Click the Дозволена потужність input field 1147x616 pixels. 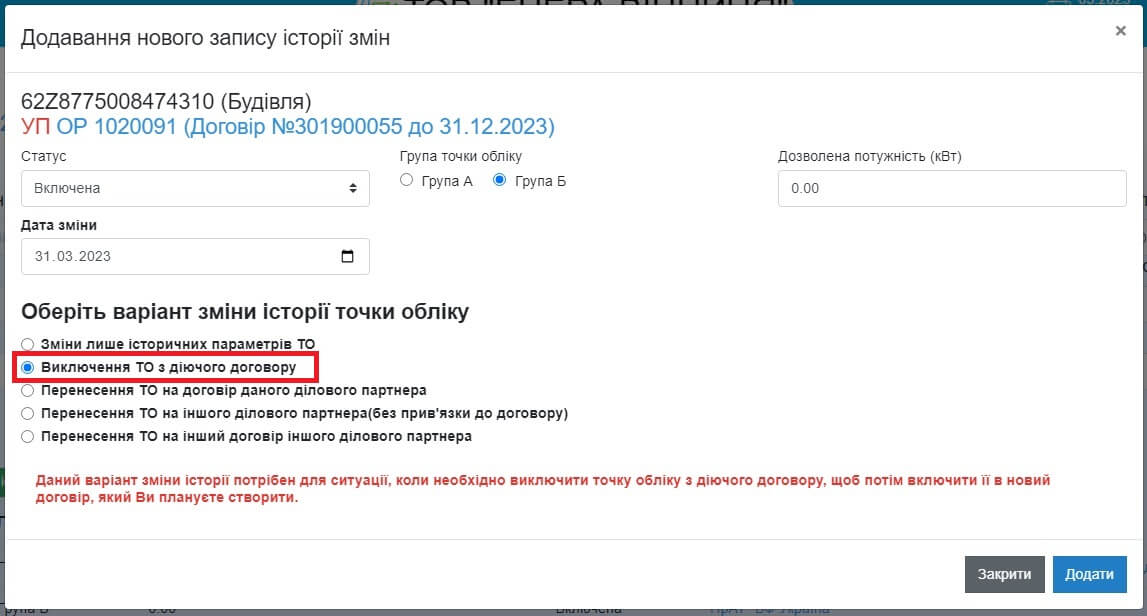point(951,188)
